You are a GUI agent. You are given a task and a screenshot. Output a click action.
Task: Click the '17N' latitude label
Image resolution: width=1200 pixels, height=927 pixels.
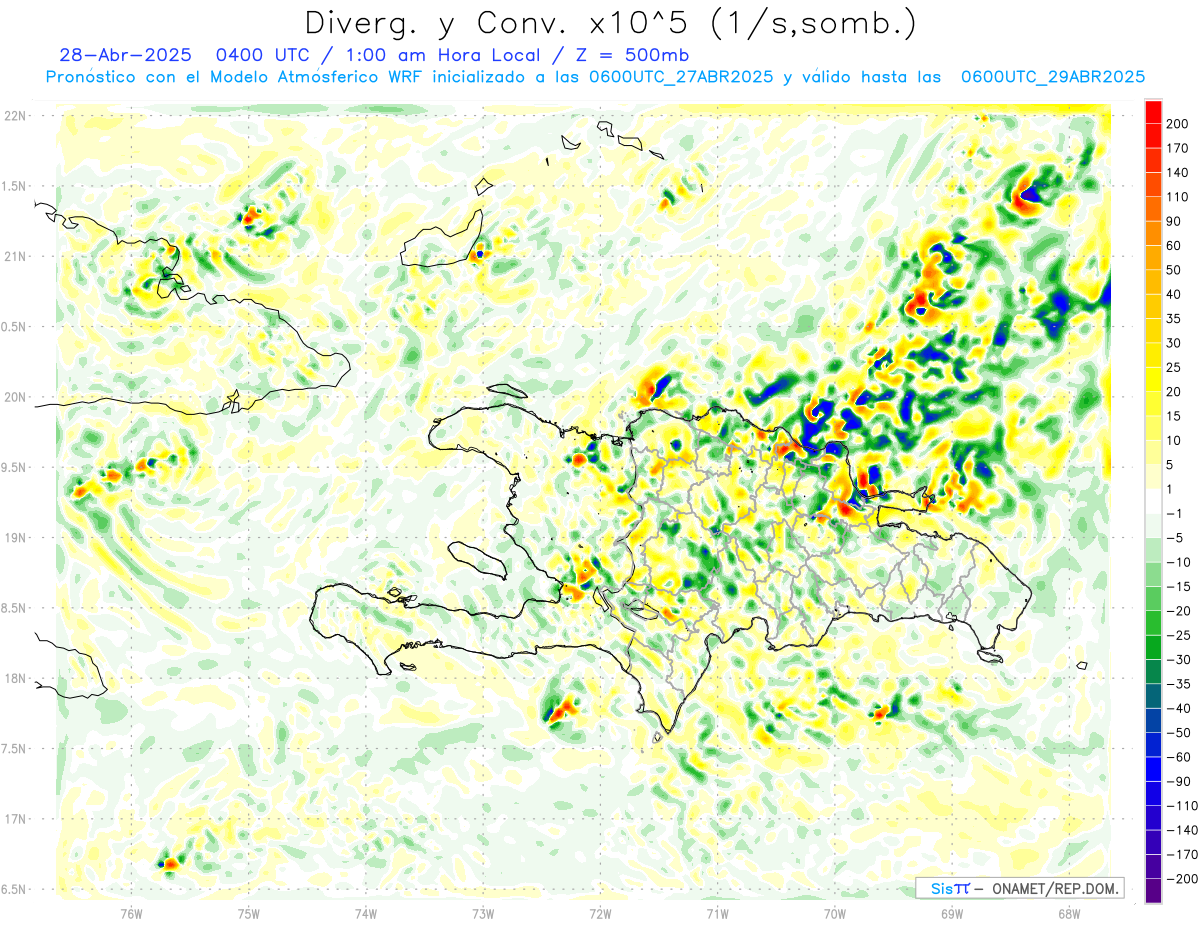tap(15, 819)
